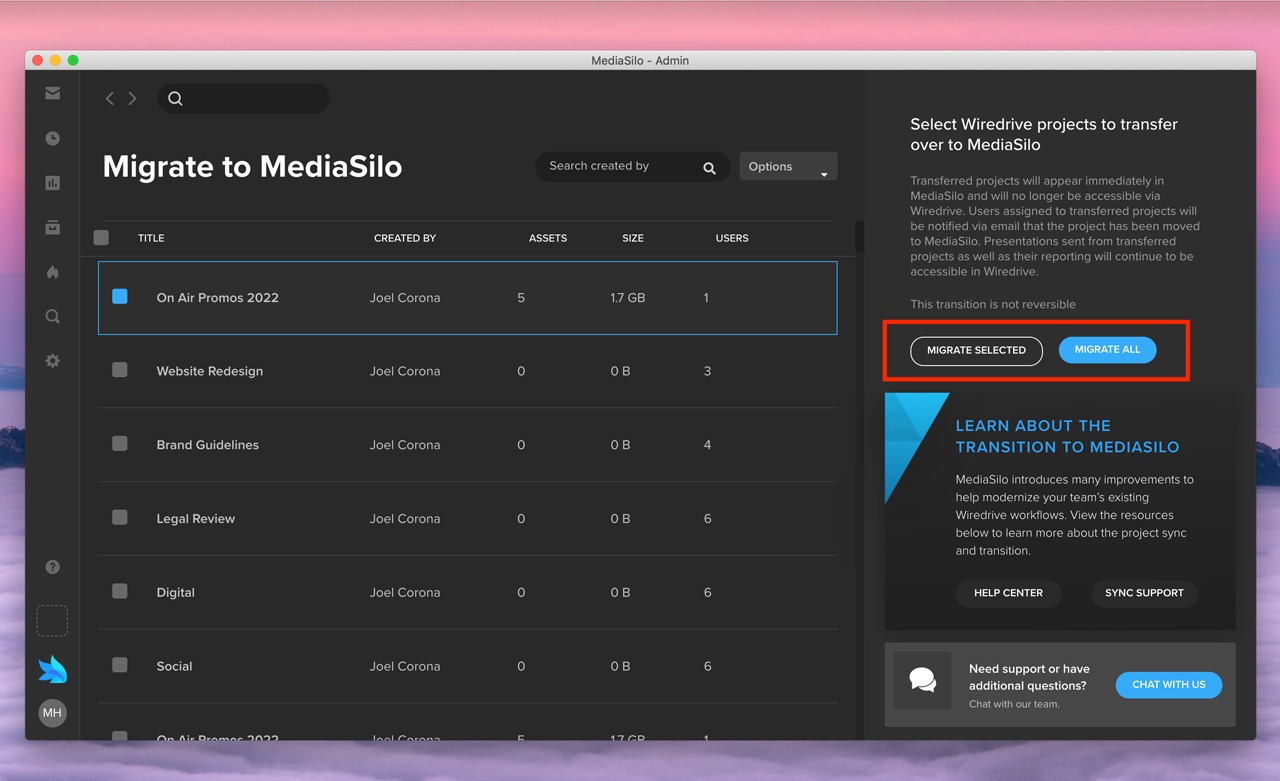
Task: Click Joel Corona in Website Redesign row
Action: 405,371
